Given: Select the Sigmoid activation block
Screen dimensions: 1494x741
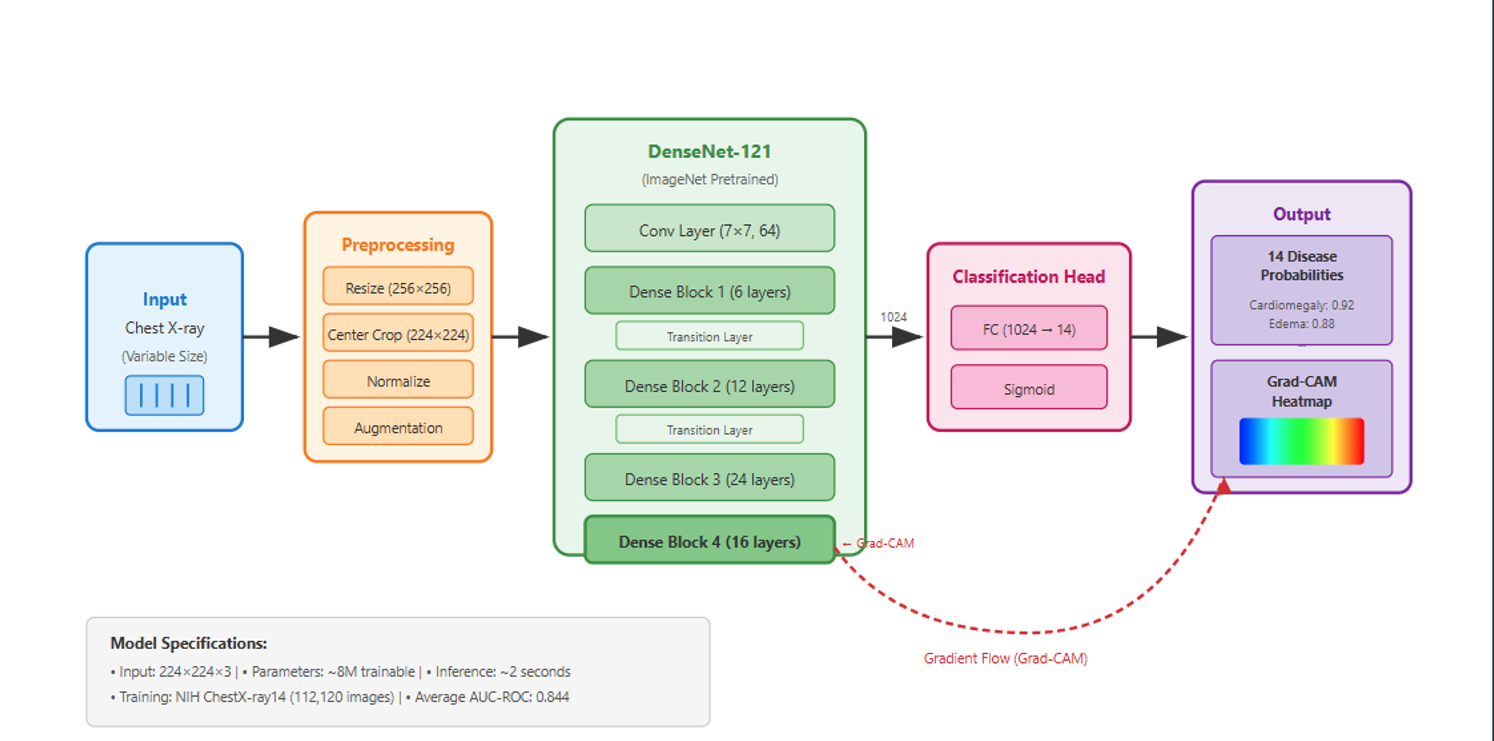Looking at the screenshot, I should click(1028, 387).
